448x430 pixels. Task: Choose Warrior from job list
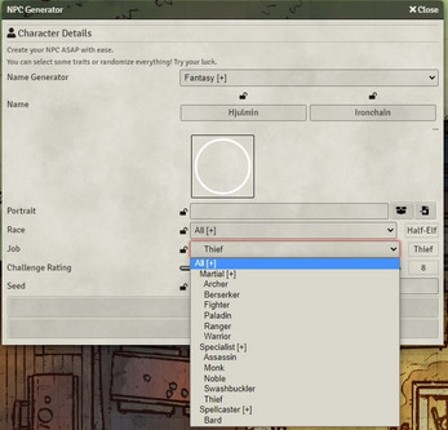click(295, 336)
